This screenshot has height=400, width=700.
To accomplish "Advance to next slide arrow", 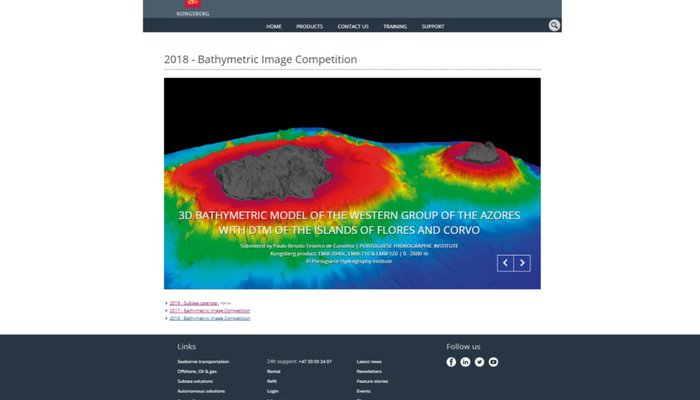I will pos(522,263).
